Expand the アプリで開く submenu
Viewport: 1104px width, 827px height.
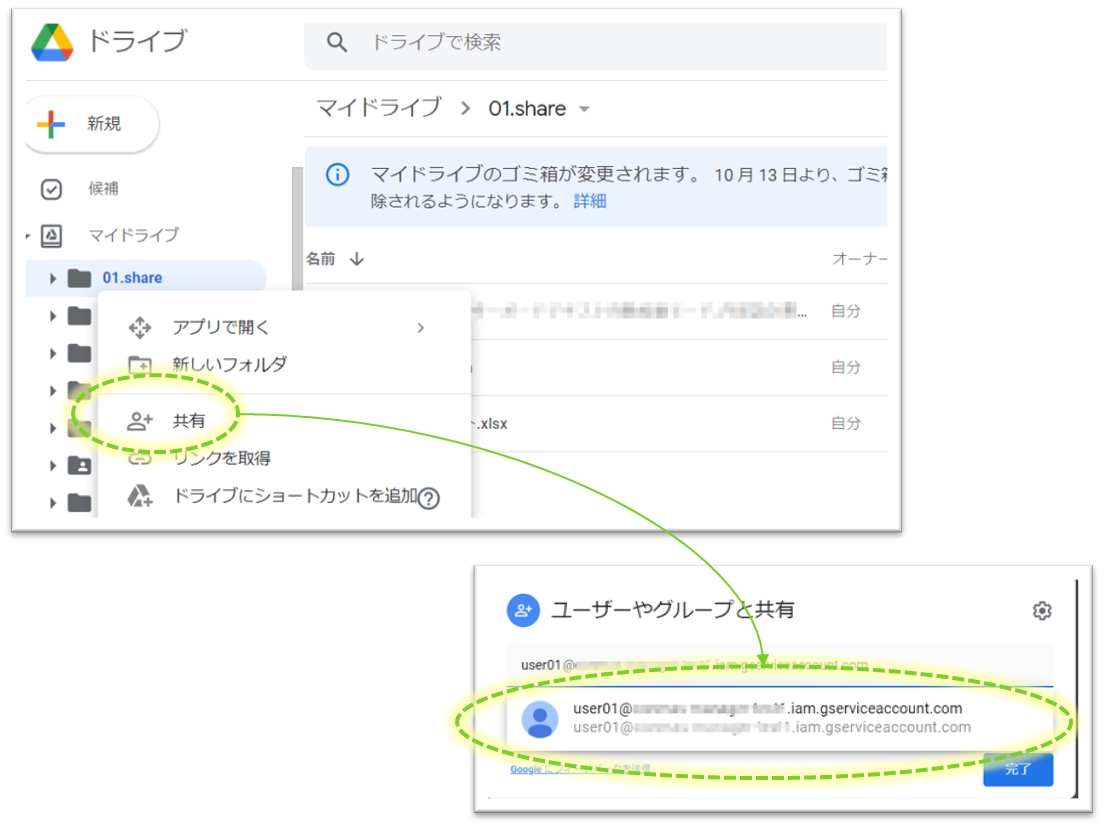[420, 327]
